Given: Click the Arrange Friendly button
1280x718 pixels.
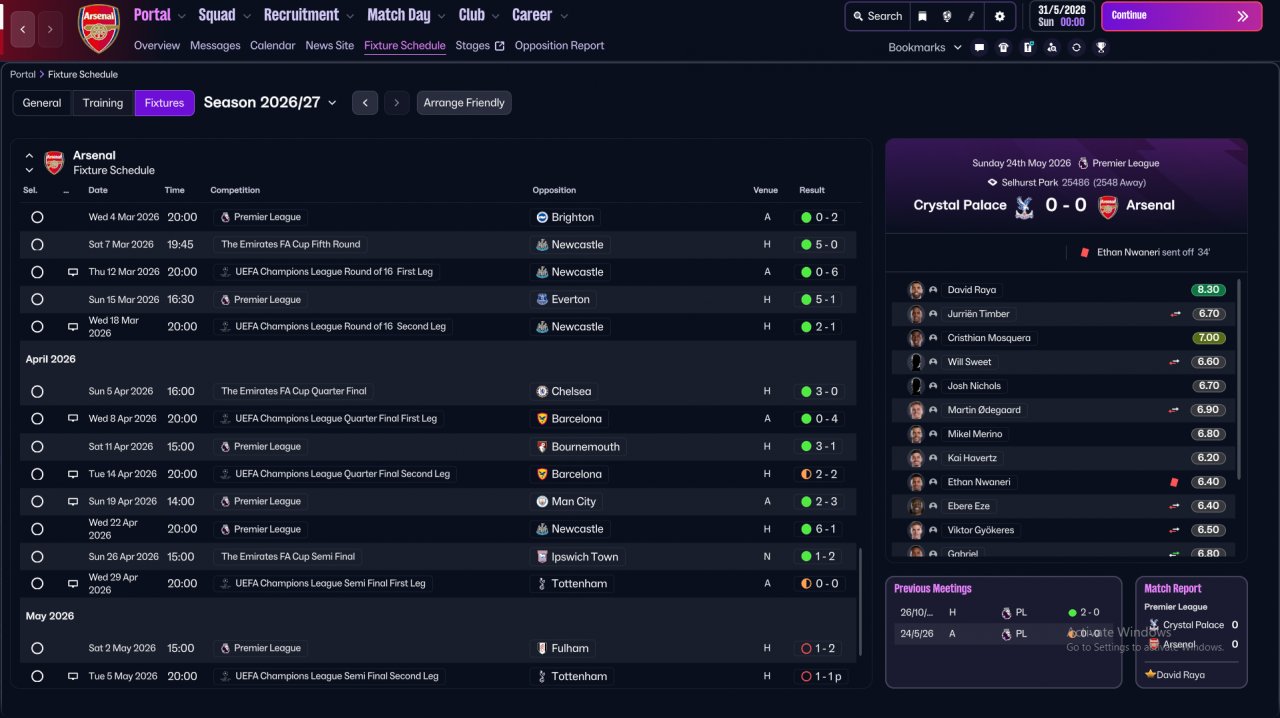Looking at the screenshot, I should 464,103.
